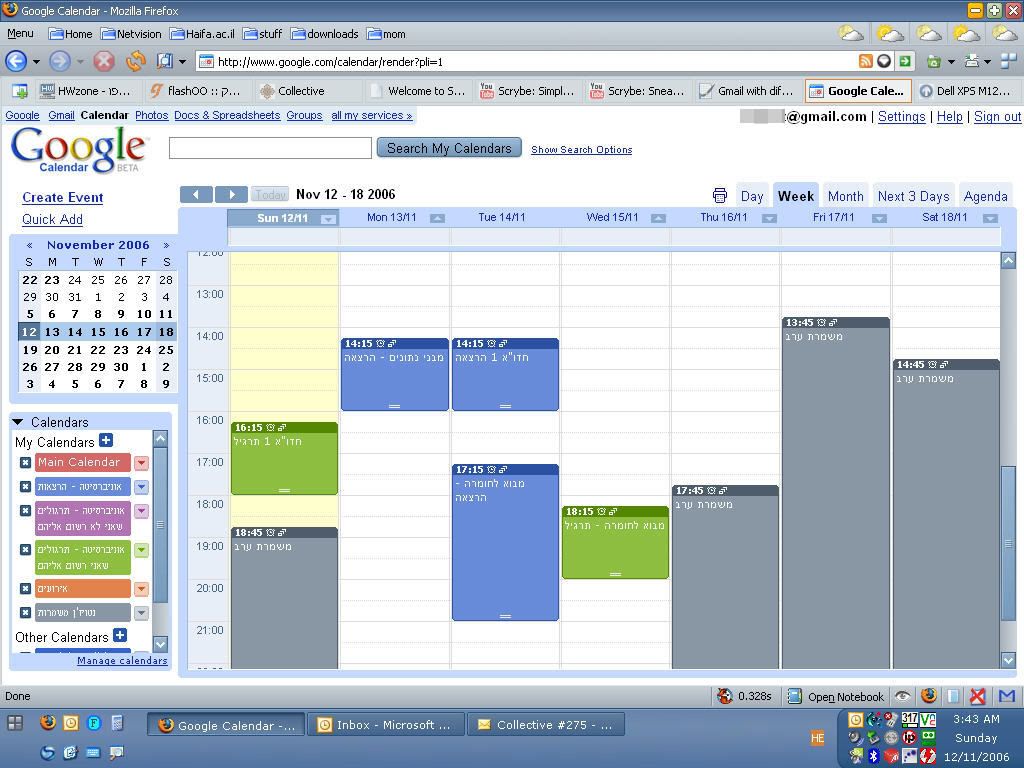Image resolution: width=1024 pixels, height=768 pixels.
Task: Open the Haifa.ac.il bookmarks folder
Action: (202, 33)
